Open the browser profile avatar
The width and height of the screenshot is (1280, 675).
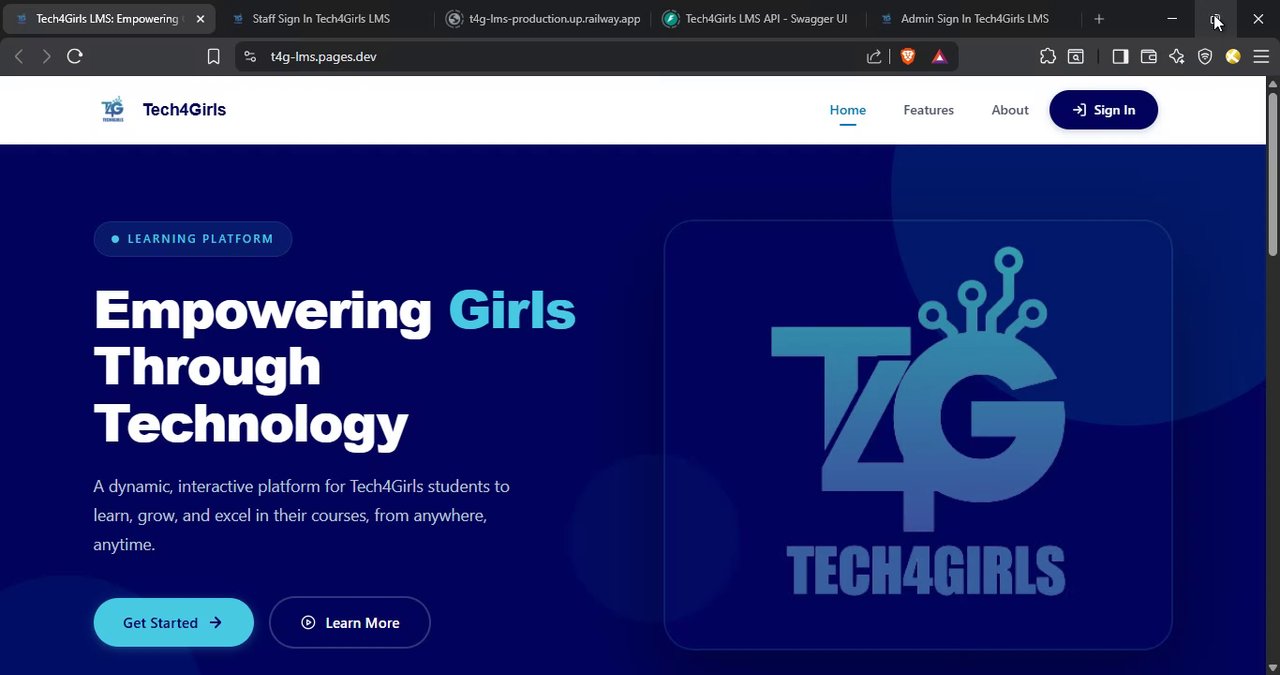[1233, 57]
